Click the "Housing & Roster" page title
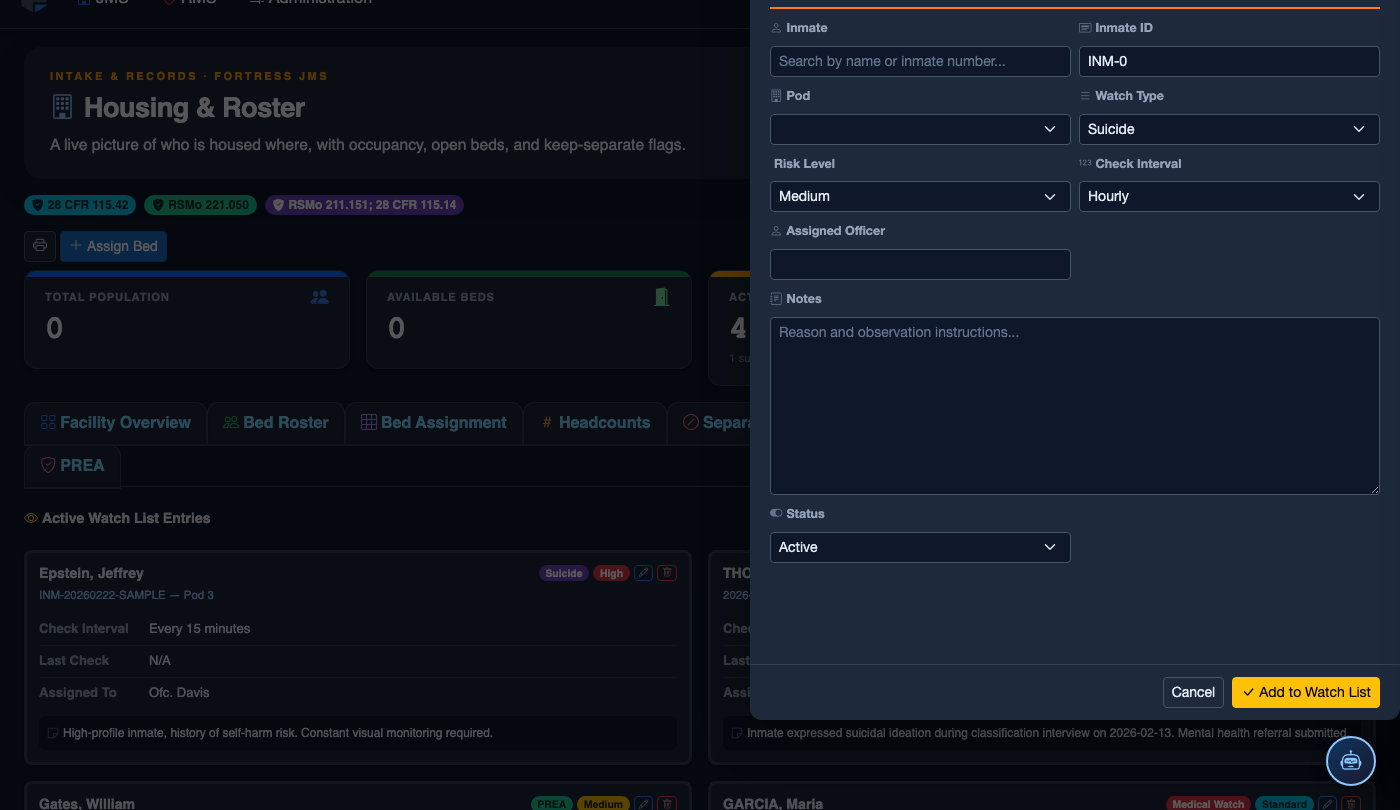Viewport: 1400px width, 810px height. click(x=194, y=108)
